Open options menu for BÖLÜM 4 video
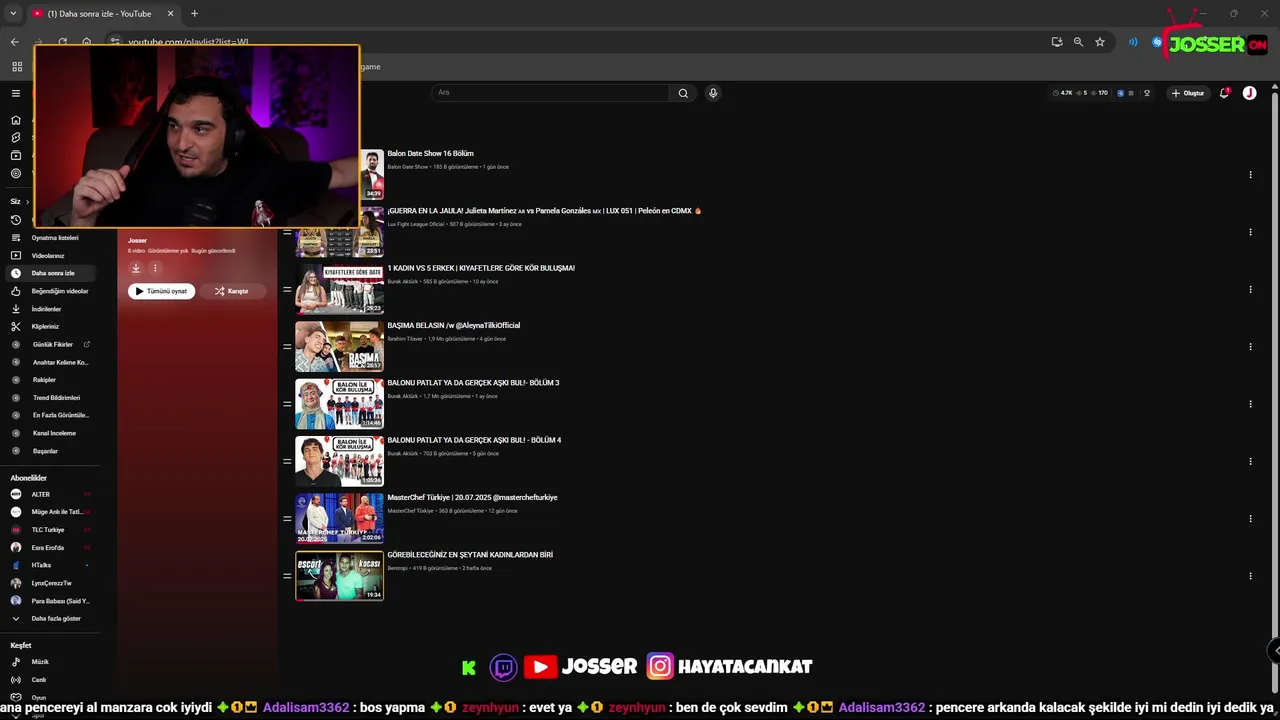The width and height of the screenshot is (1280, 720). point(1250,461)
